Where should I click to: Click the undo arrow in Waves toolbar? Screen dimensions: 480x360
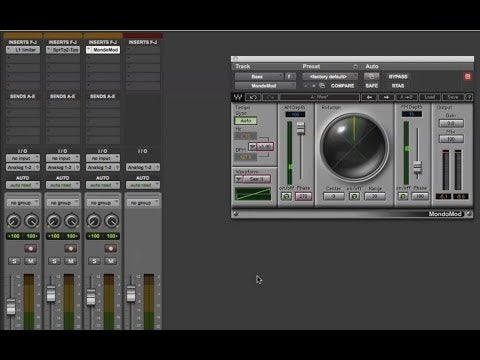click(253, 97)
